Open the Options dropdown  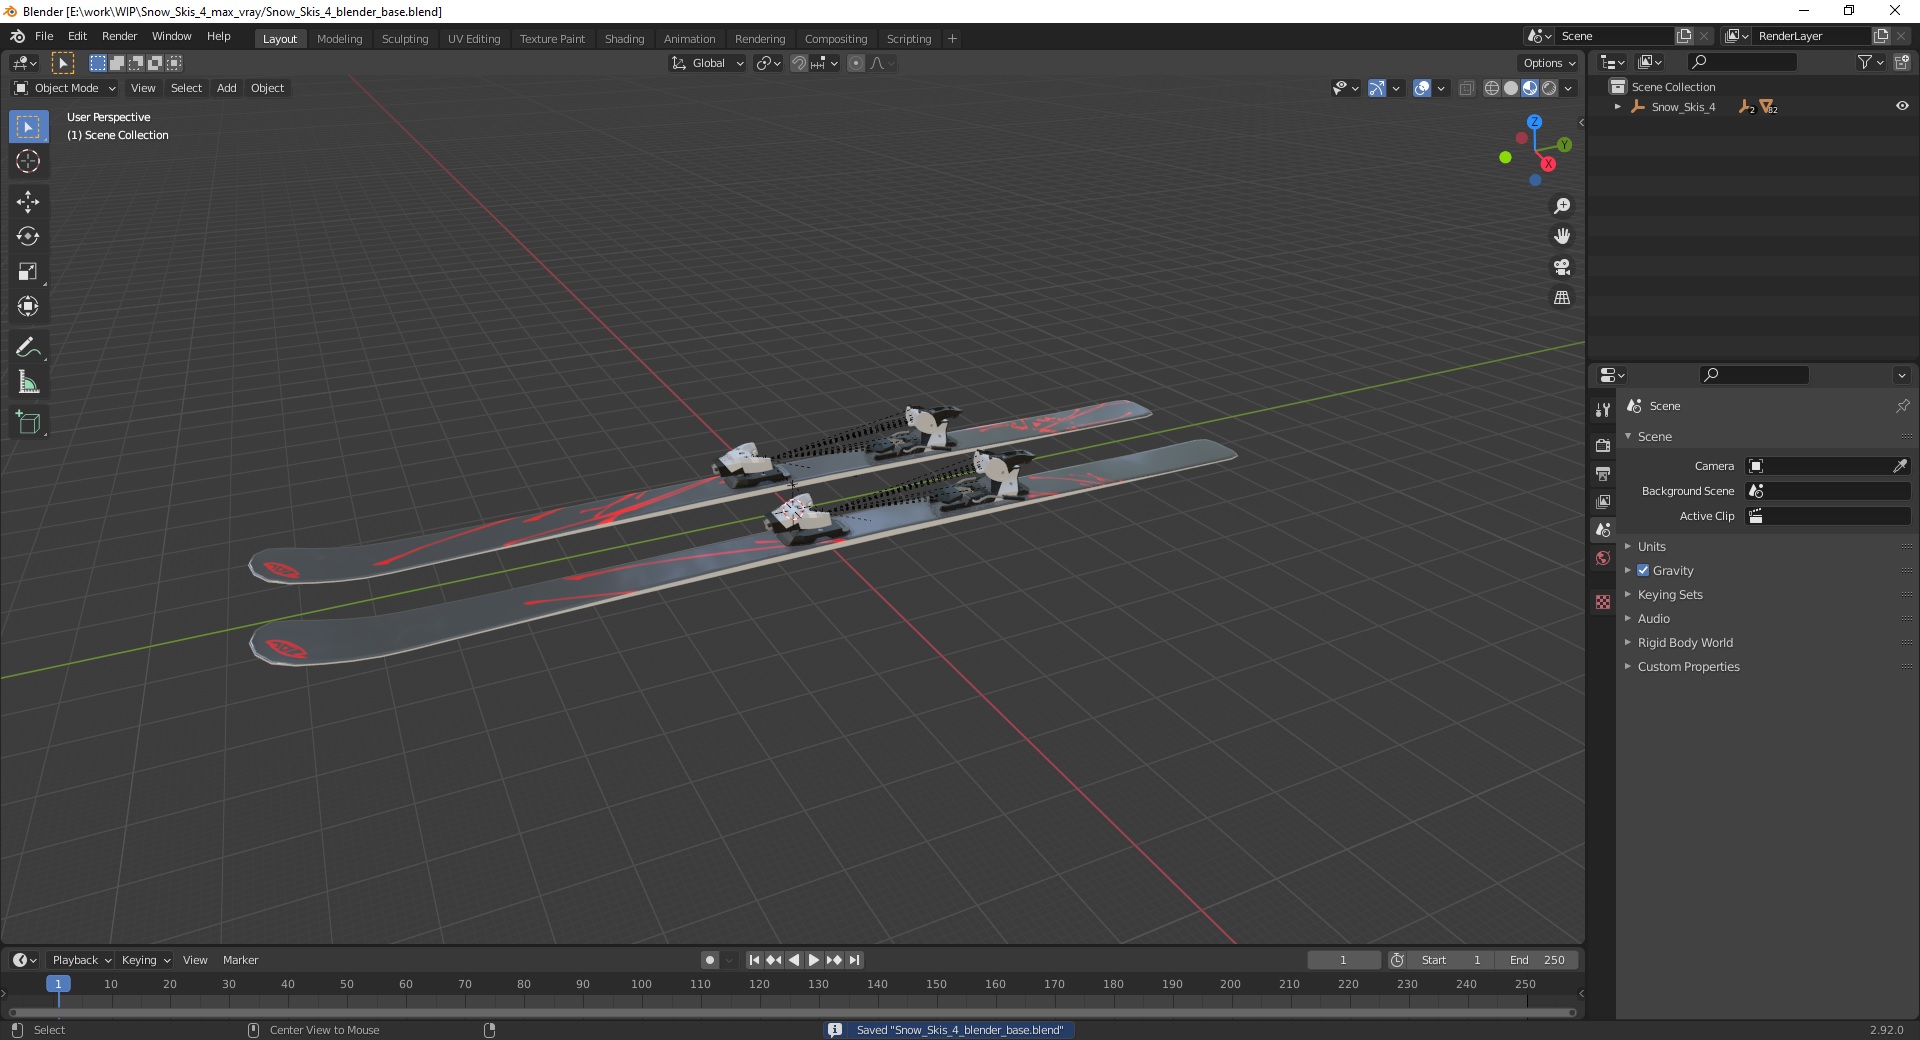(1548, 63)
